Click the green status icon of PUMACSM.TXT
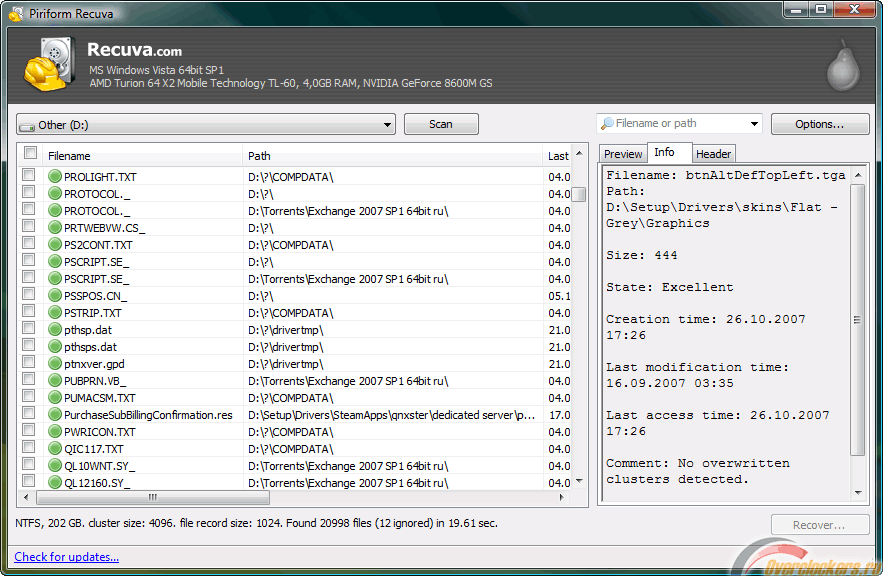The image size is (883, 576). click(x=55, y=398)
